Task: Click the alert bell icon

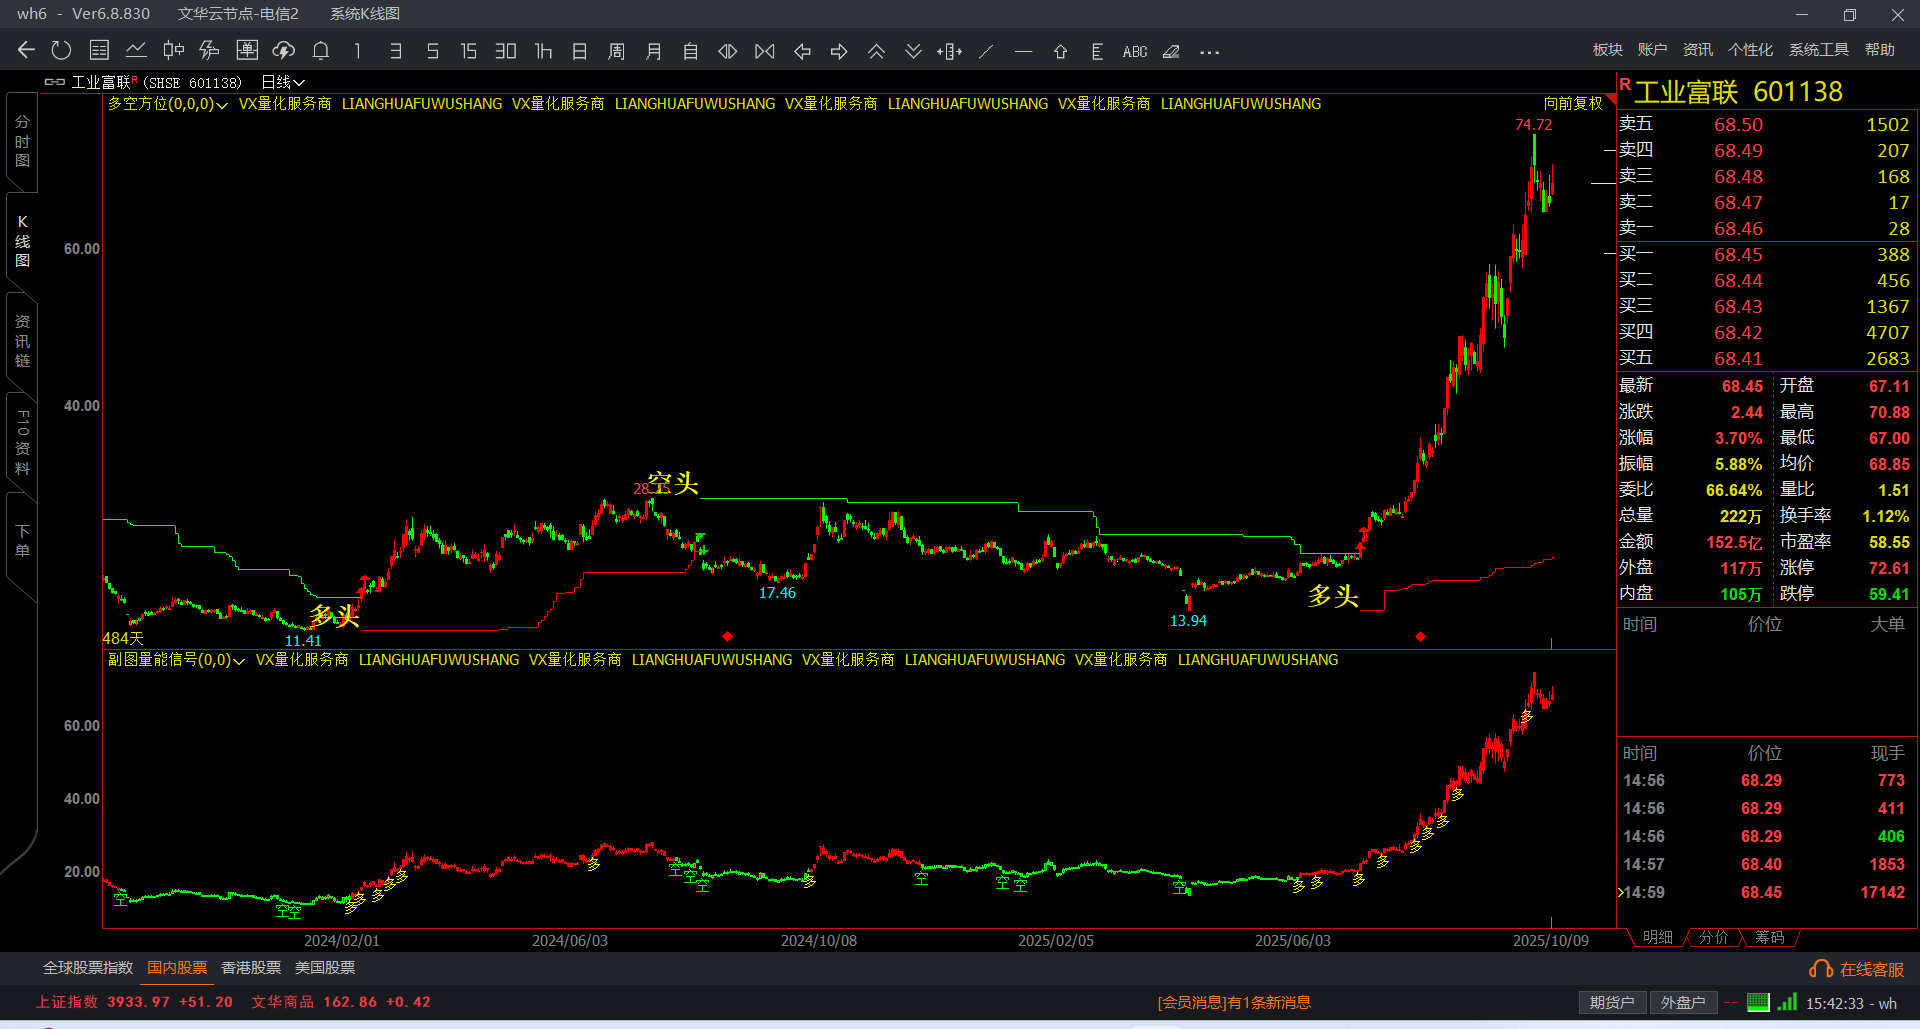Action: click(321, 51)
